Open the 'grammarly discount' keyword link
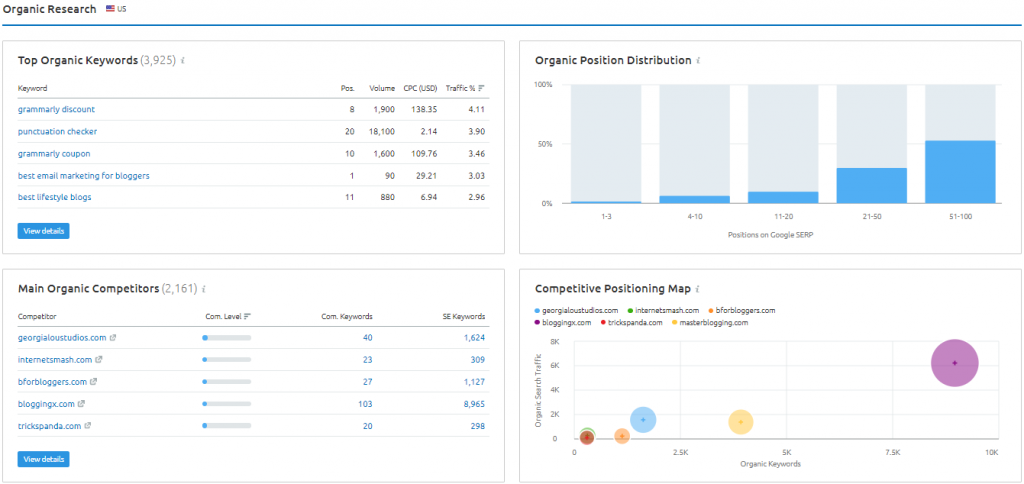This screenshot has width=1024, height=484. 56,109
